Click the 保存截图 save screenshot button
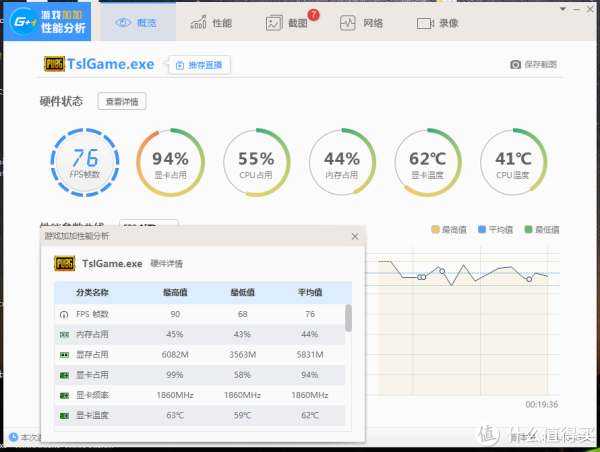The width and height of the screenshot is (600, 452). [x=533, y=64]
